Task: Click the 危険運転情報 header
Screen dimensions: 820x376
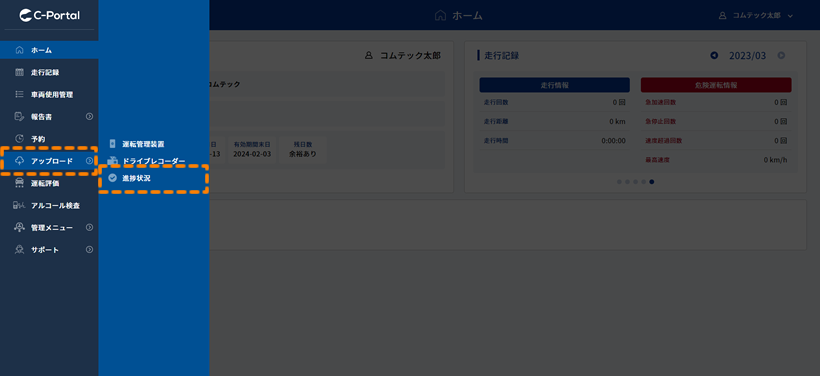Action: [x=716, y=85]
